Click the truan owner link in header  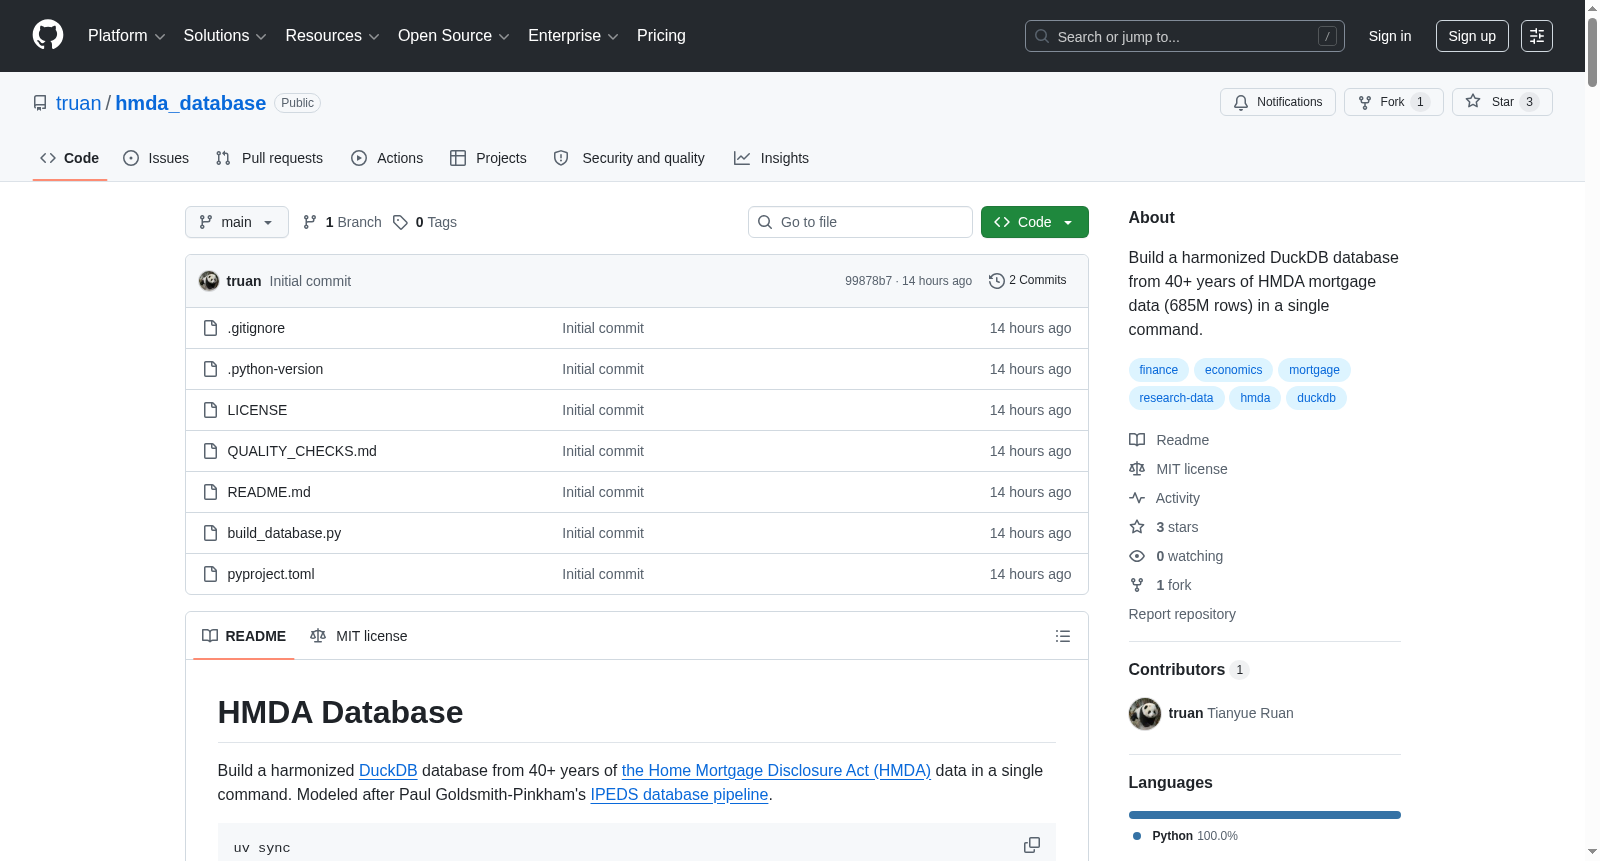79,103
